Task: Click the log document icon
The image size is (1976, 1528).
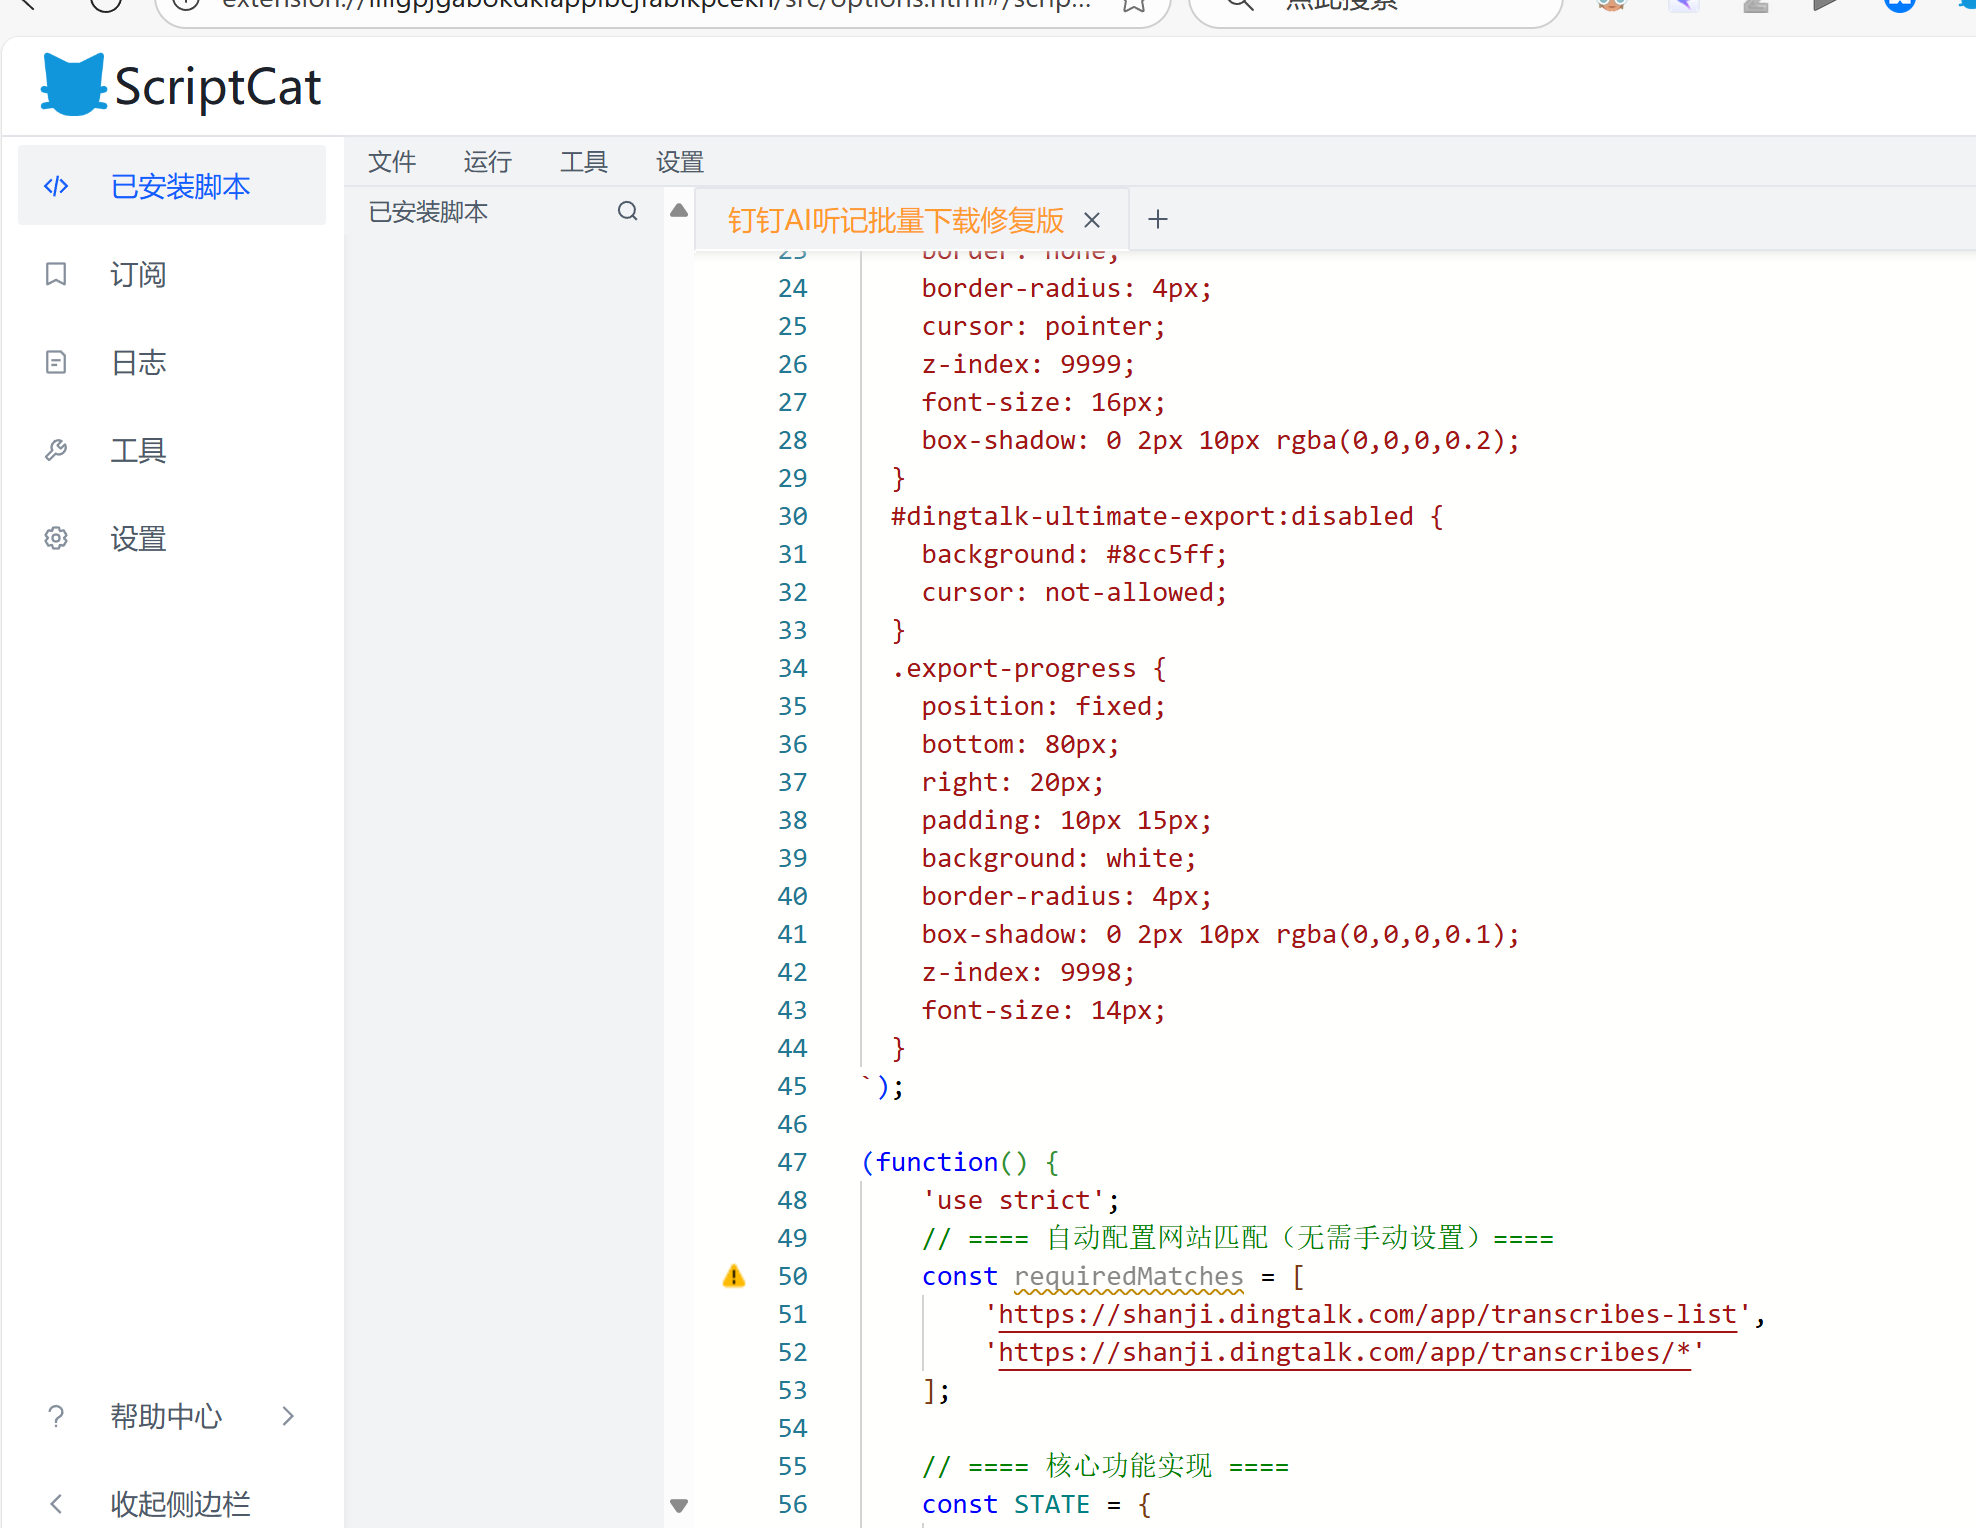Action: click(x=56, y=362)
